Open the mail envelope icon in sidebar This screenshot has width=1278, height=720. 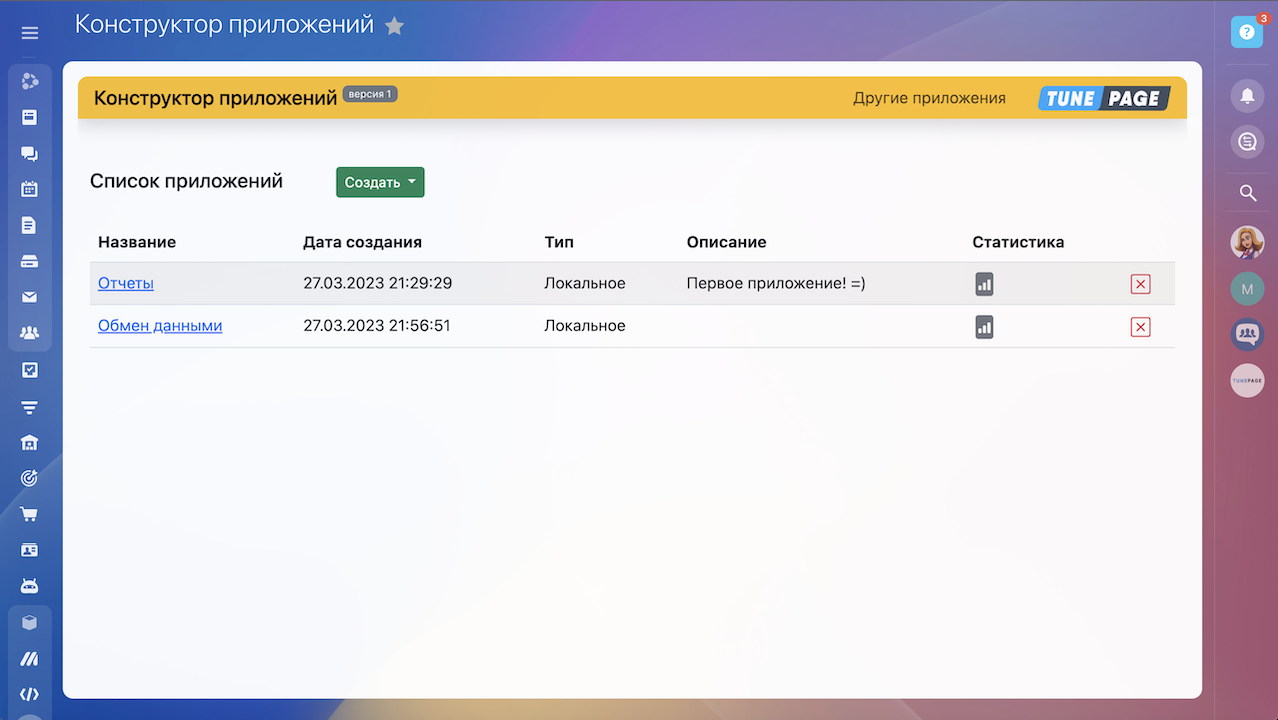click(x=30, y=297)
